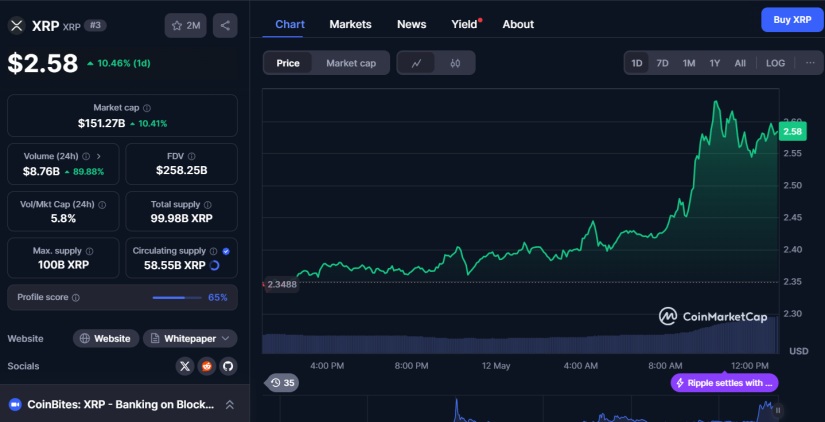The image size is (825, 422).
Task: Click the CoinBites video camera icon
Action: [x=15, y=404]
